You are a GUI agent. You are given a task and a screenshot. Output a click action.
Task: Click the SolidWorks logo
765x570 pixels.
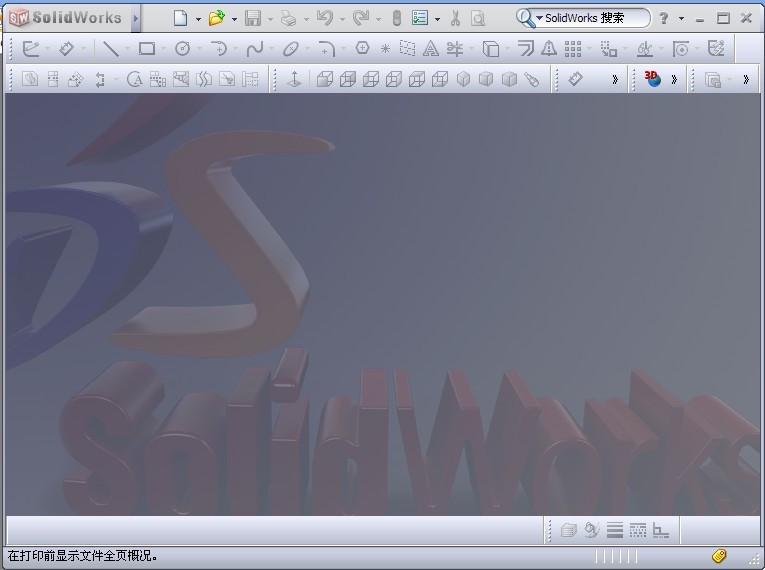coord(65,18)
